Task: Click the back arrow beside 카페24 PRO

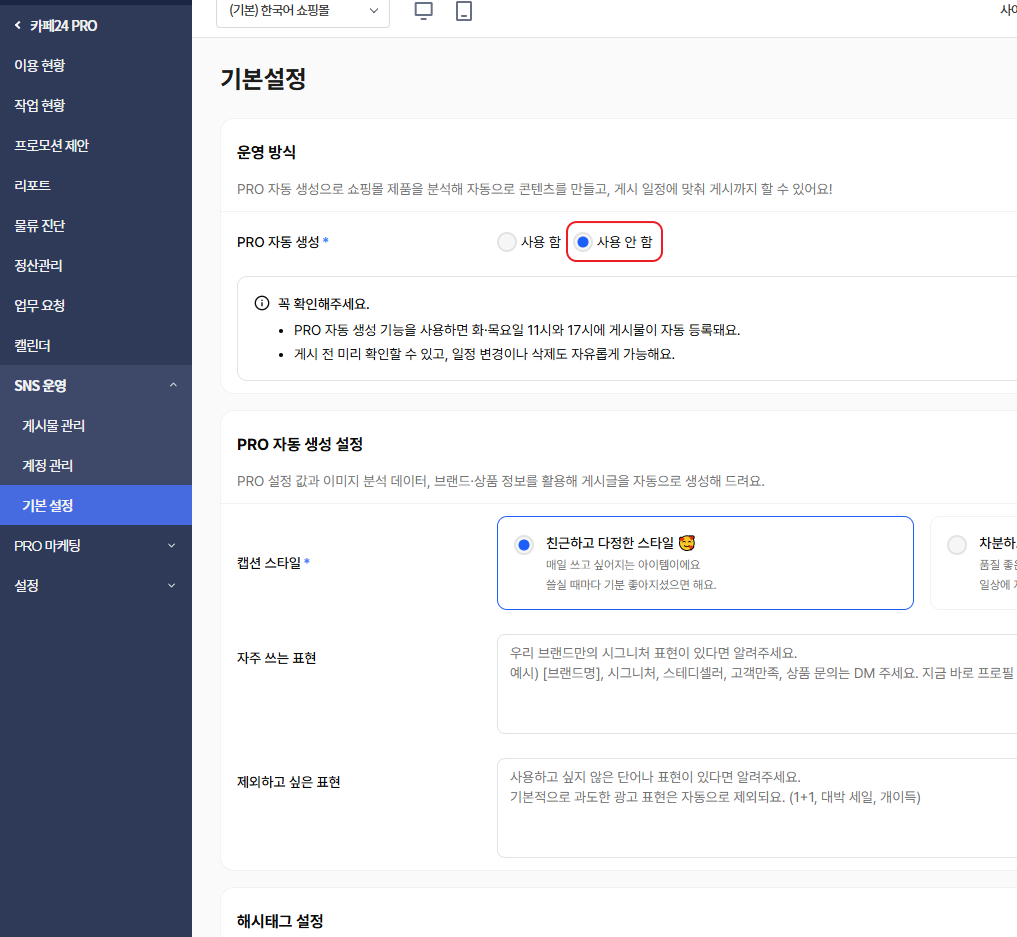Action: click(18, 25)
